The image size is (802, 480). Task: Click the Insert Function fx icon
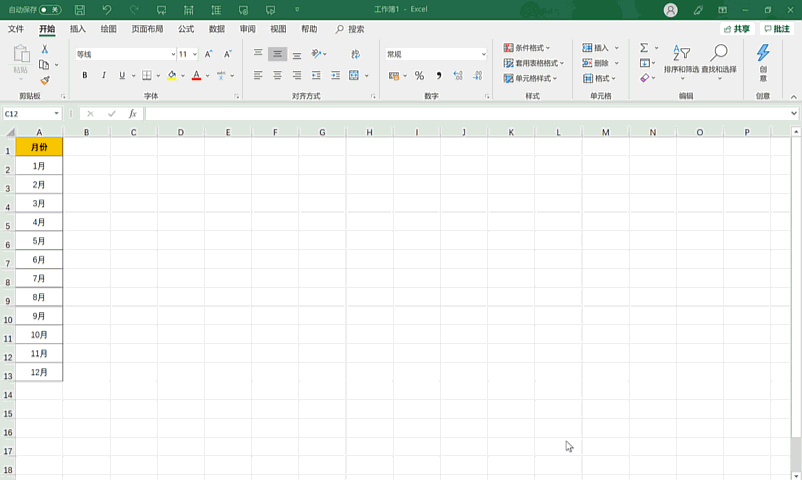(132, 114)
